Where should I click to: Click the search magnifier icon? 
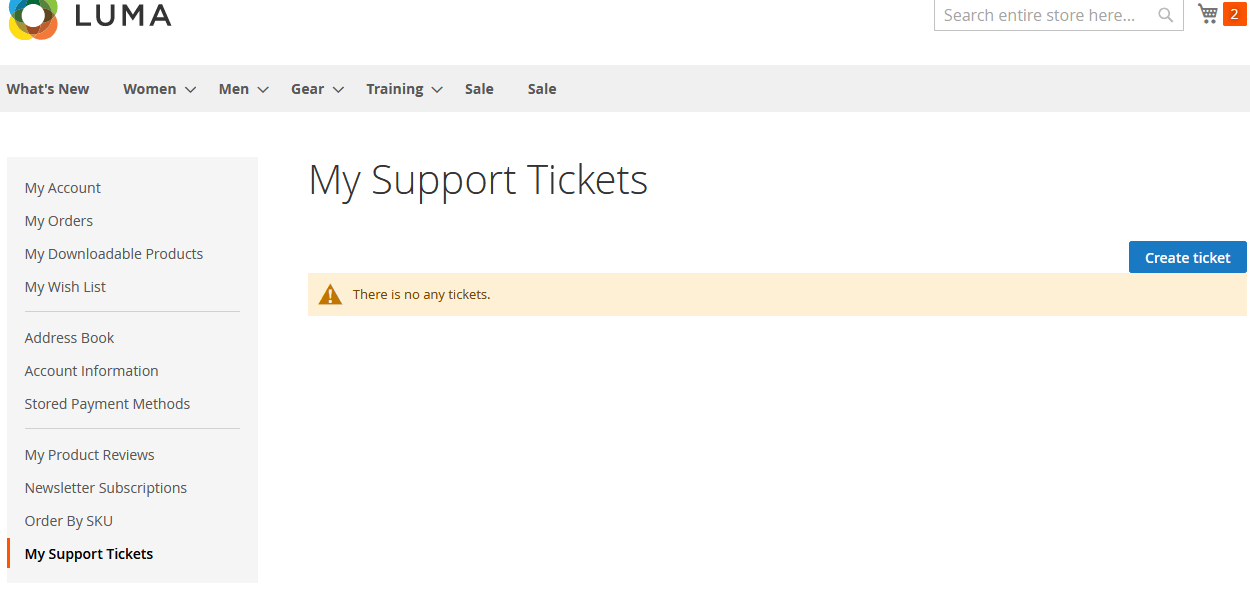[1165, 15]
